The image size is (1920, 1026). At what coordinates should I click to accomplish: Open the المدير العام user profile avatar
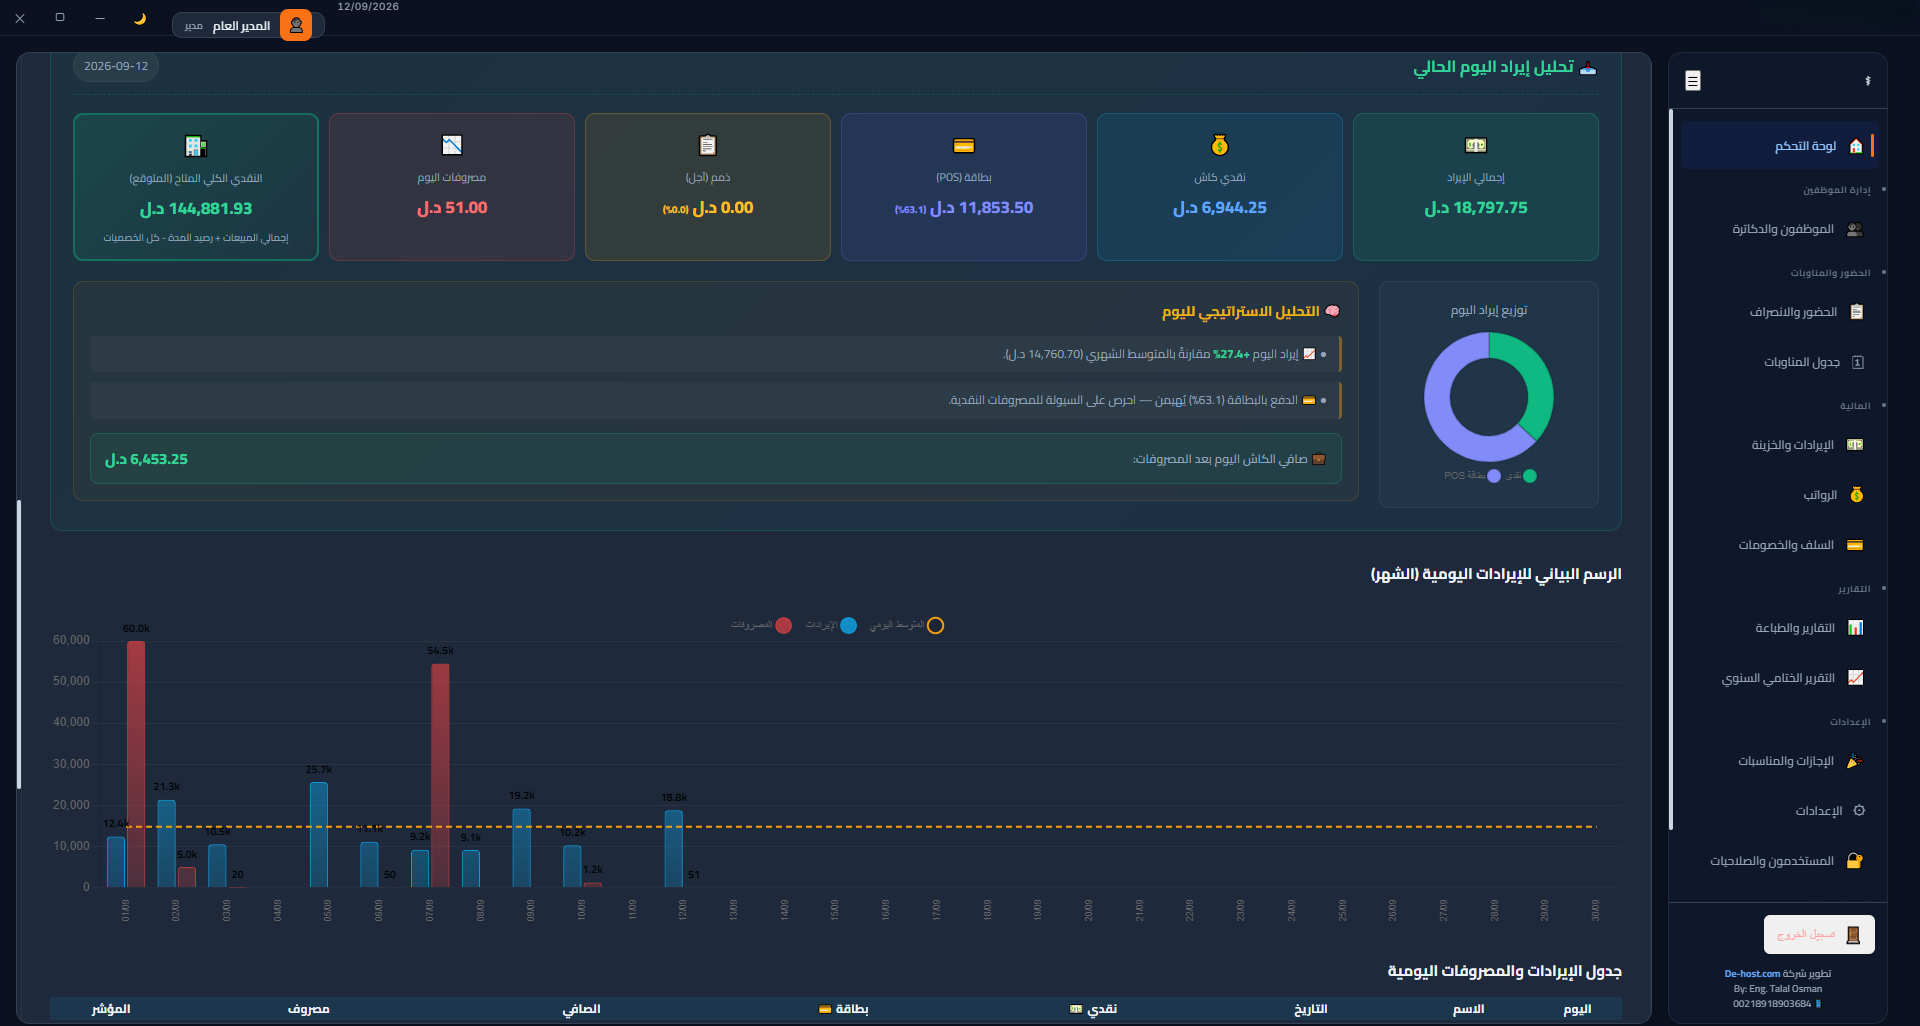tap(296, 25)
